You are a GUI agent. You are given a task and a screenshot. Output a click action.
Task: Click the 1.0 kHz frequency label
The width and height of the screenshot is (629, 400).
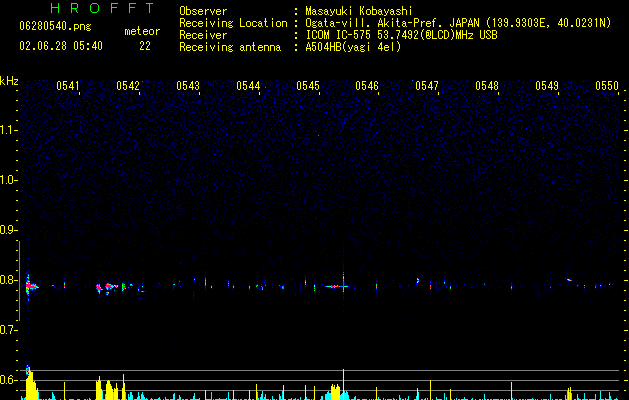pos(8,180)
